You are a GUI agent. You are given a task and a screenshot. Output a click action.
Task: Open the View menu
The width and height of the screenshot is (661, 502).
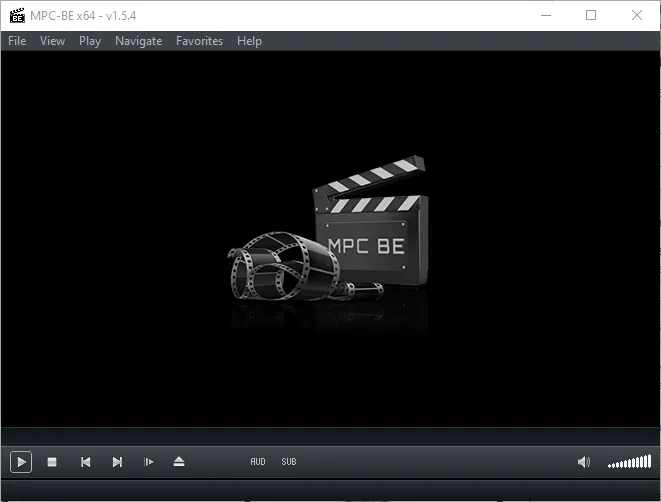coord(52,41)
